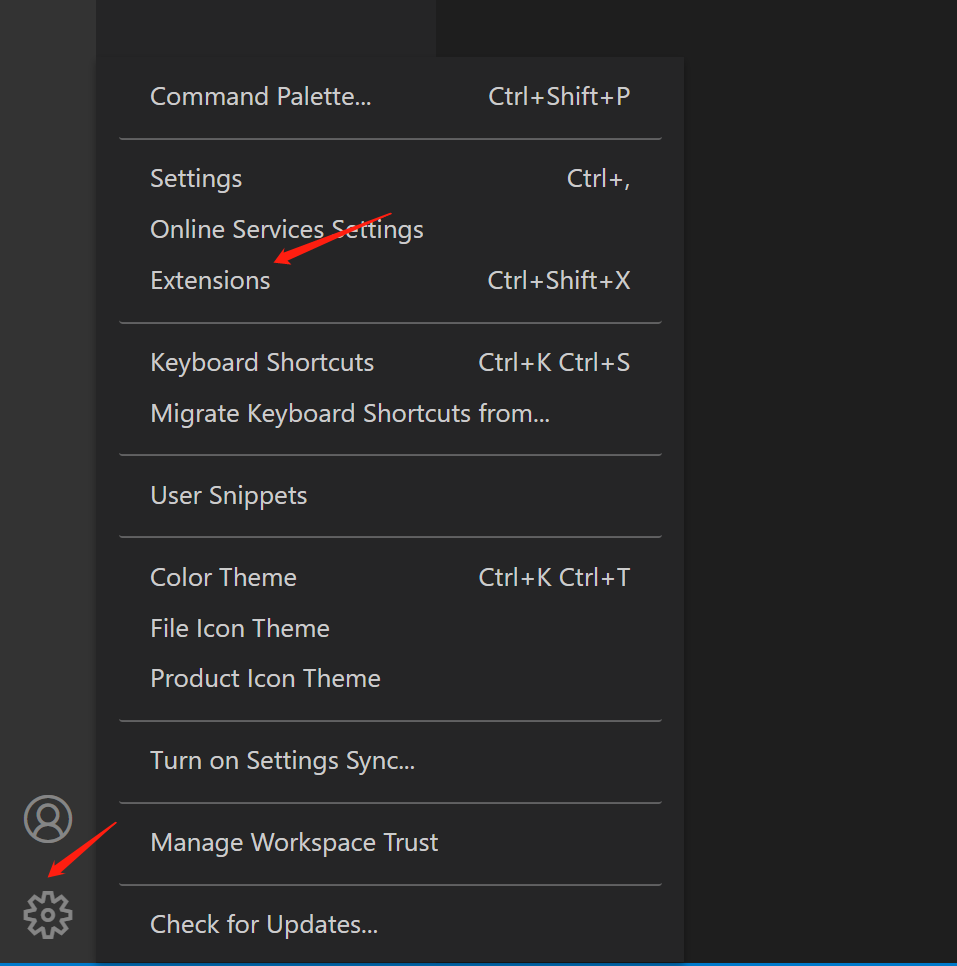Select Product Icon Theme

[265, 679]
